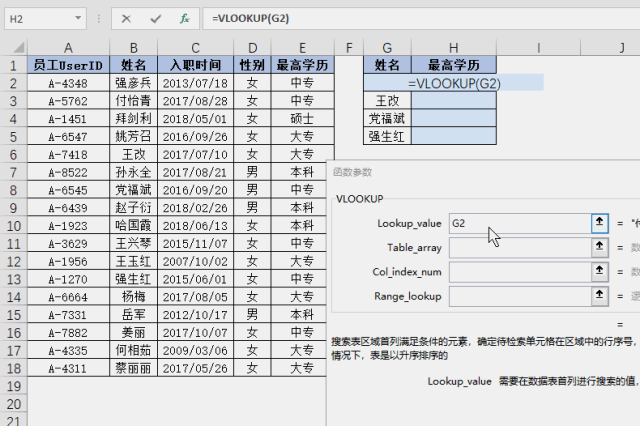Open the Name Box dropdown arrow

78,18
